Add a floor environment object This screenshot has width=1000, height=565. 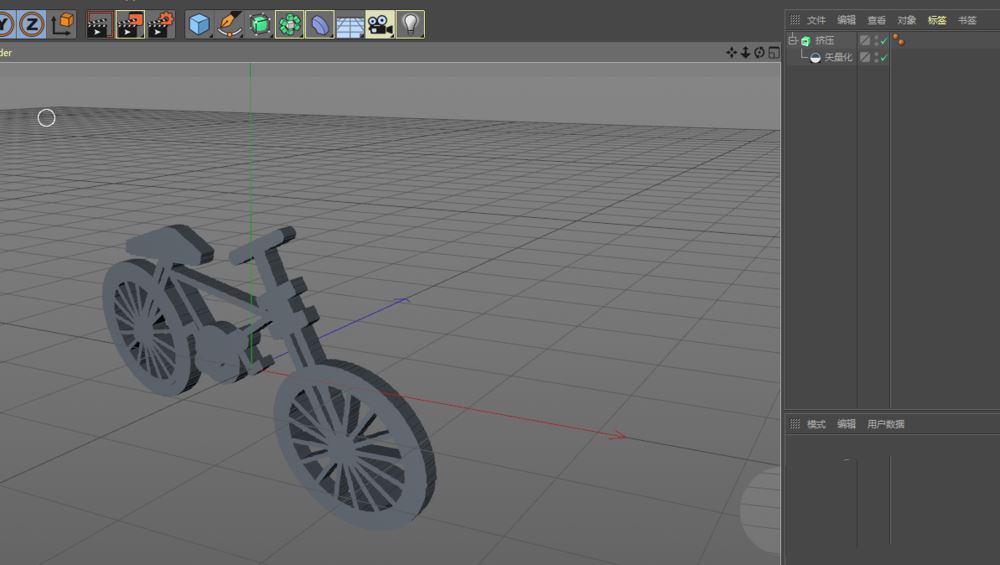349,24
